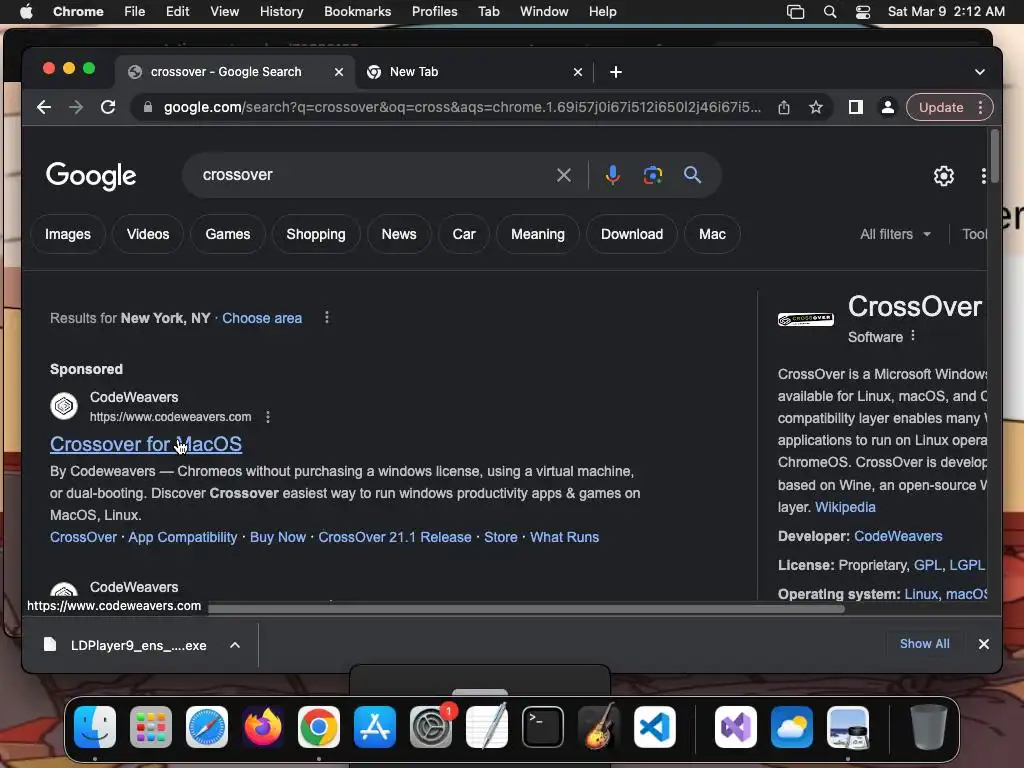The image size is (1024, 768).
Task: Open site info lock icon in address bar
Action: click(x=148, y=107)
